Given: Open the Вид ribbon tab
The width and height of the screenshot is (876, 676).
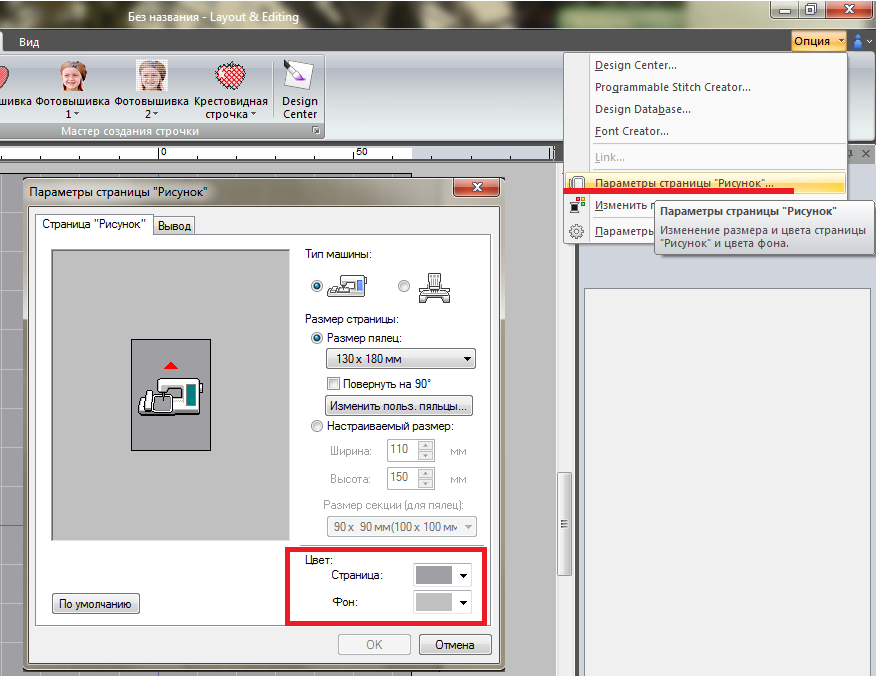Looking at the screenshot, I should 29,42.
